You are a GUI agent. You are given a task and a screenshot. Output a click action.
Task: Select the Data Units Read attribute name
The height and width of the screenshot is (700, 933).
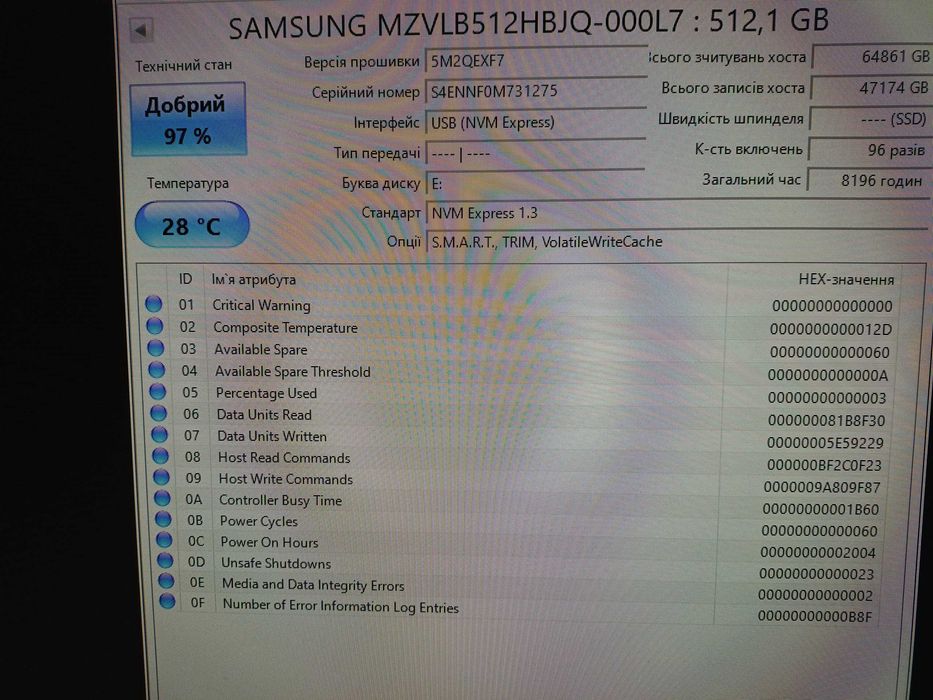[264, 414]
